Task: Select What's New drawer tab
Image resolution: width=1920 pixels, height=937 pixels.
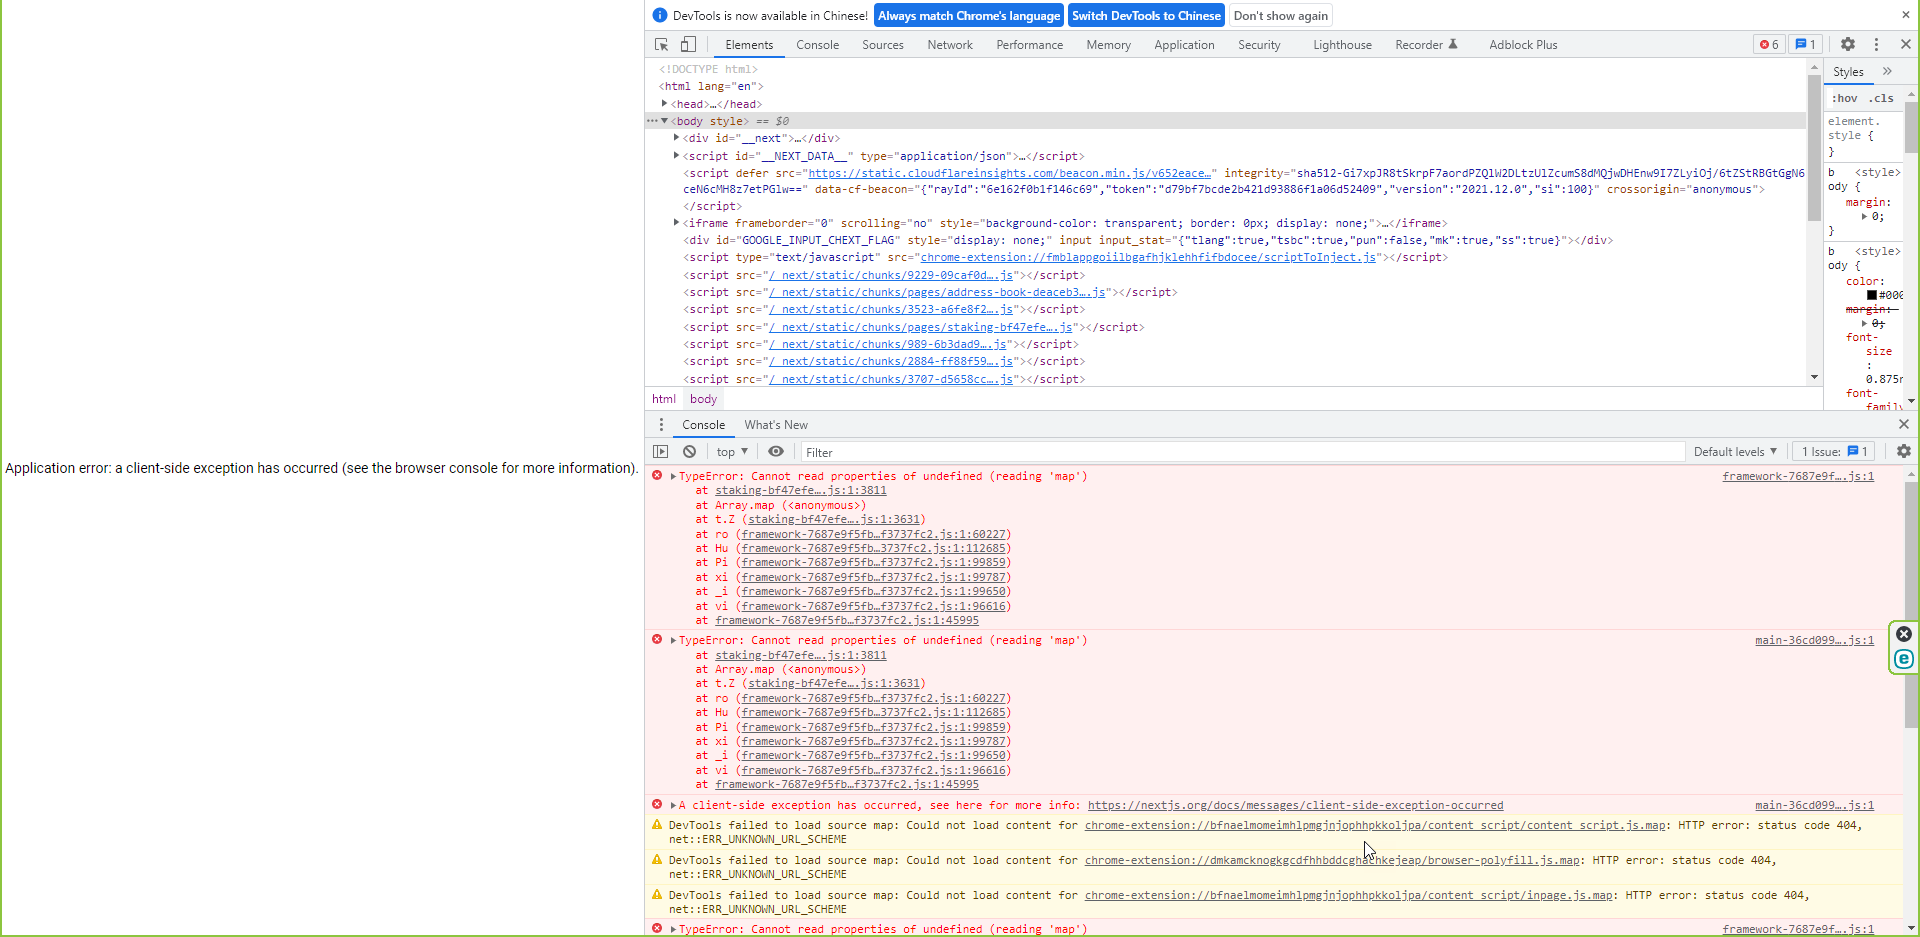Action: pos(776,425)
